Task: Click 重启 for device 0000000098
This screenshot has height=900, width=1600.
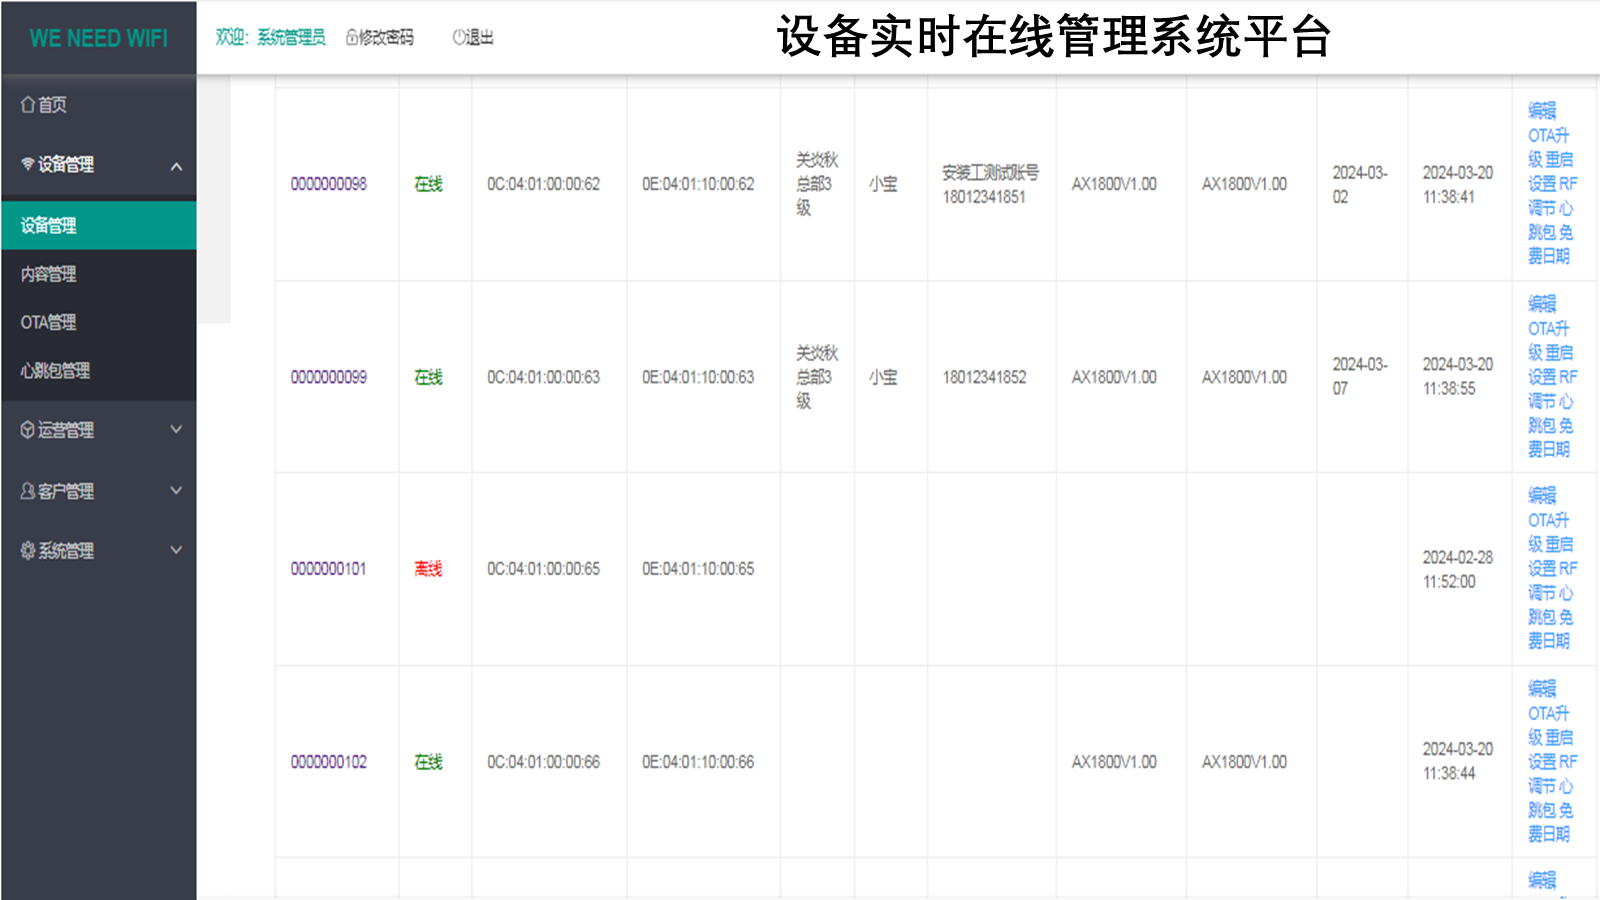Action: point(1560,159)
